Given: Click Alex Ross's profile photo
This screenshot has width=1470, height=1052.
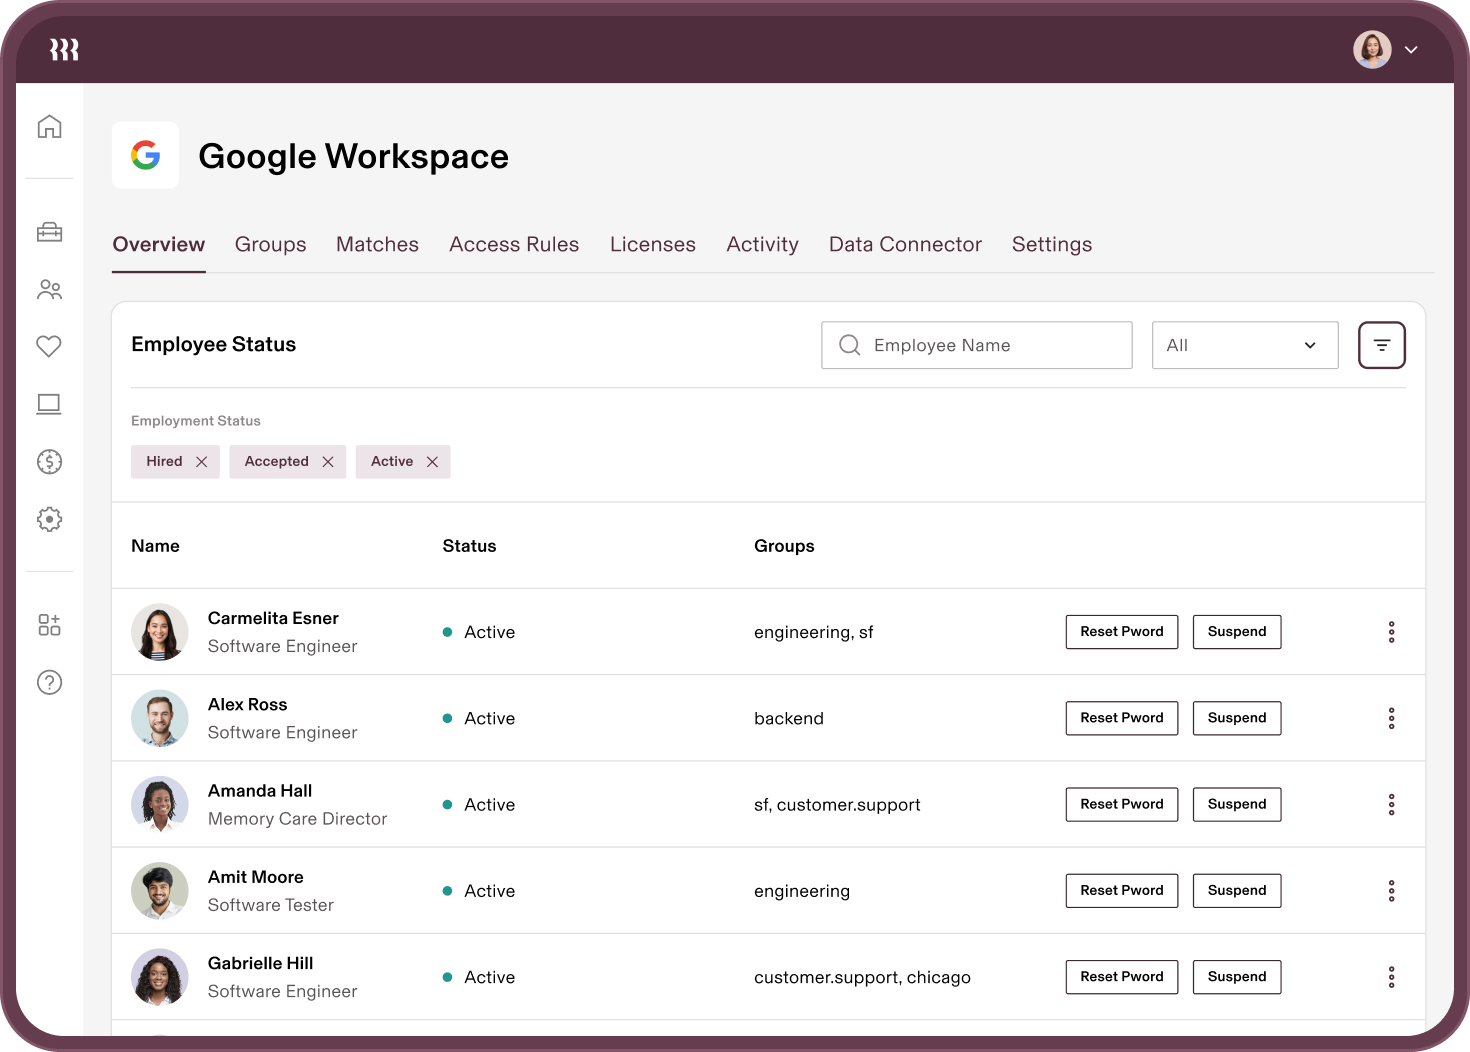Looking at the screenshot, I should (160, 718).
